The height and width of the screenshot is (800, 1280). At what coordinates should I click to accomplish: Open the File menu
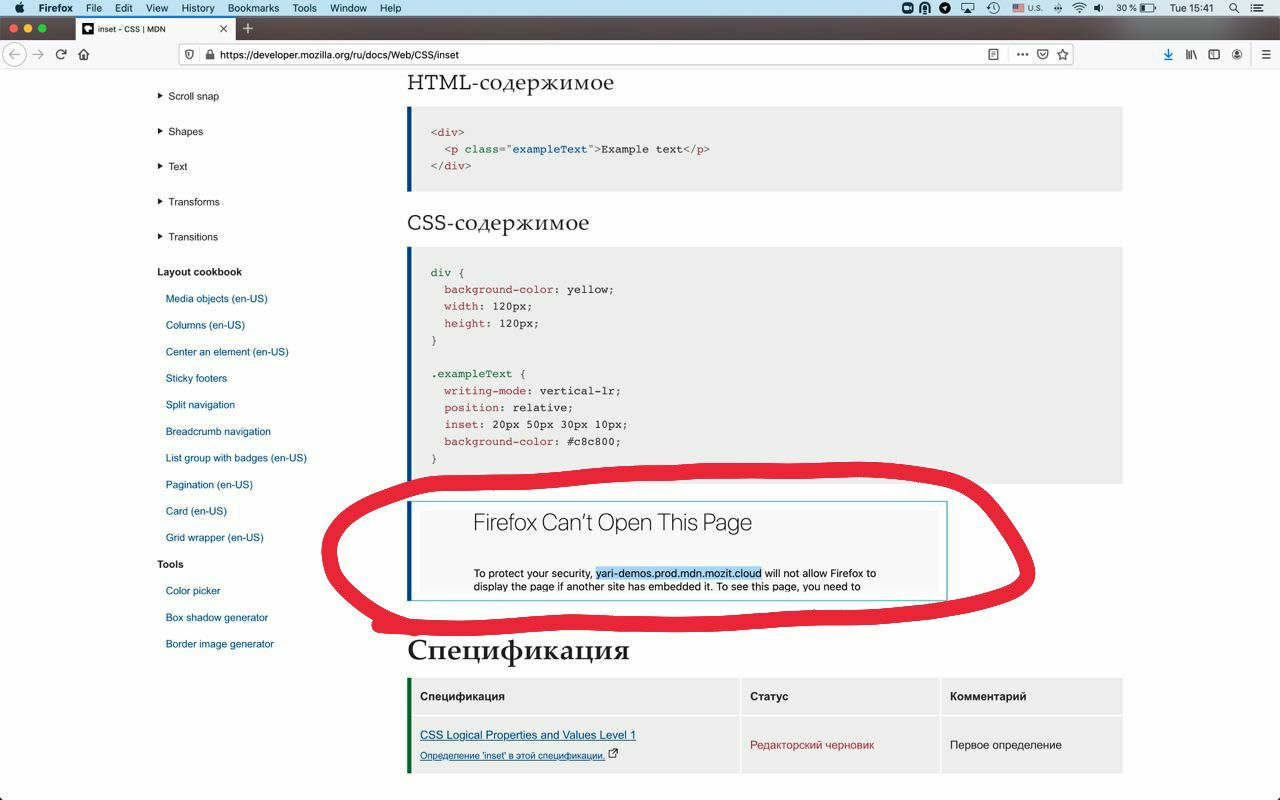[x=93, y=8]
